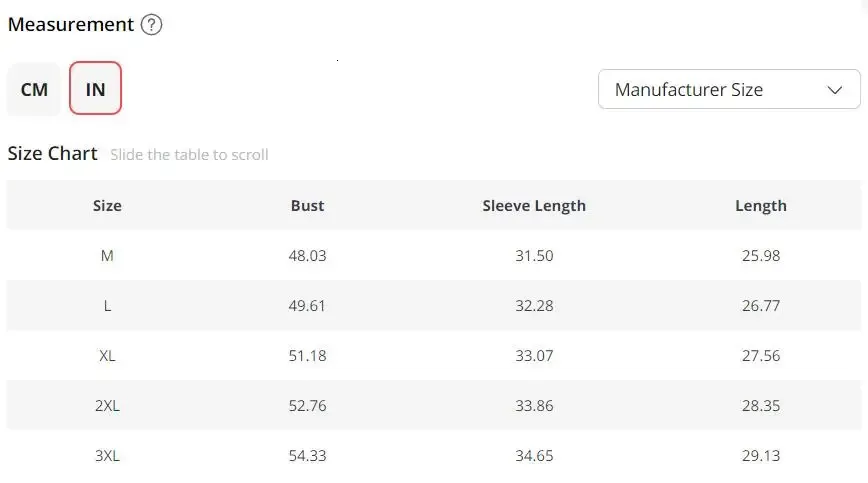Click the 29.13 length value
868x483 pixels.
click(760, 456)
